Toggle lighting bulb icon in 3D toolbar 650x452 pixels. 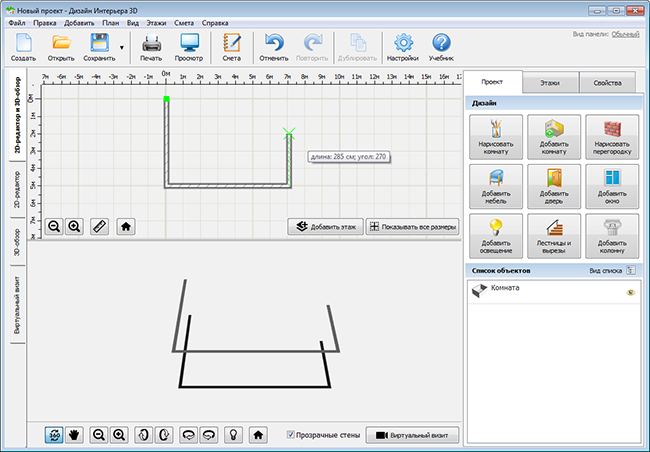(233, 435)
